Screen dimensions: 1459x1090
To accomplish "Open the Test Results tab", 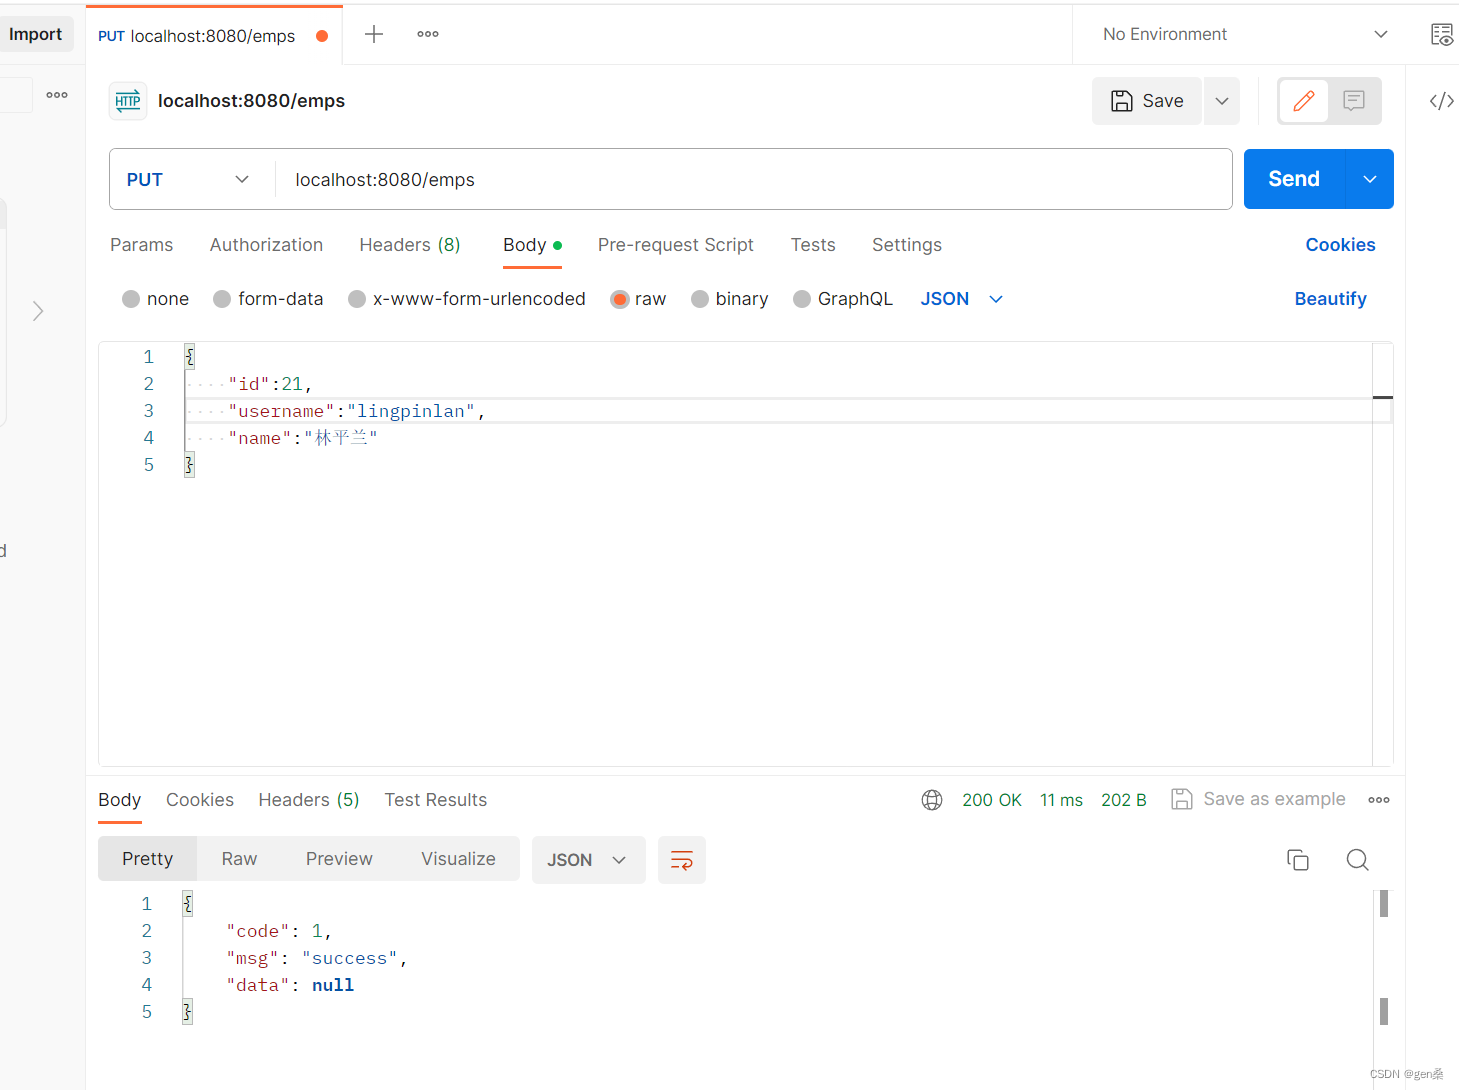I will tap(436, 800).
